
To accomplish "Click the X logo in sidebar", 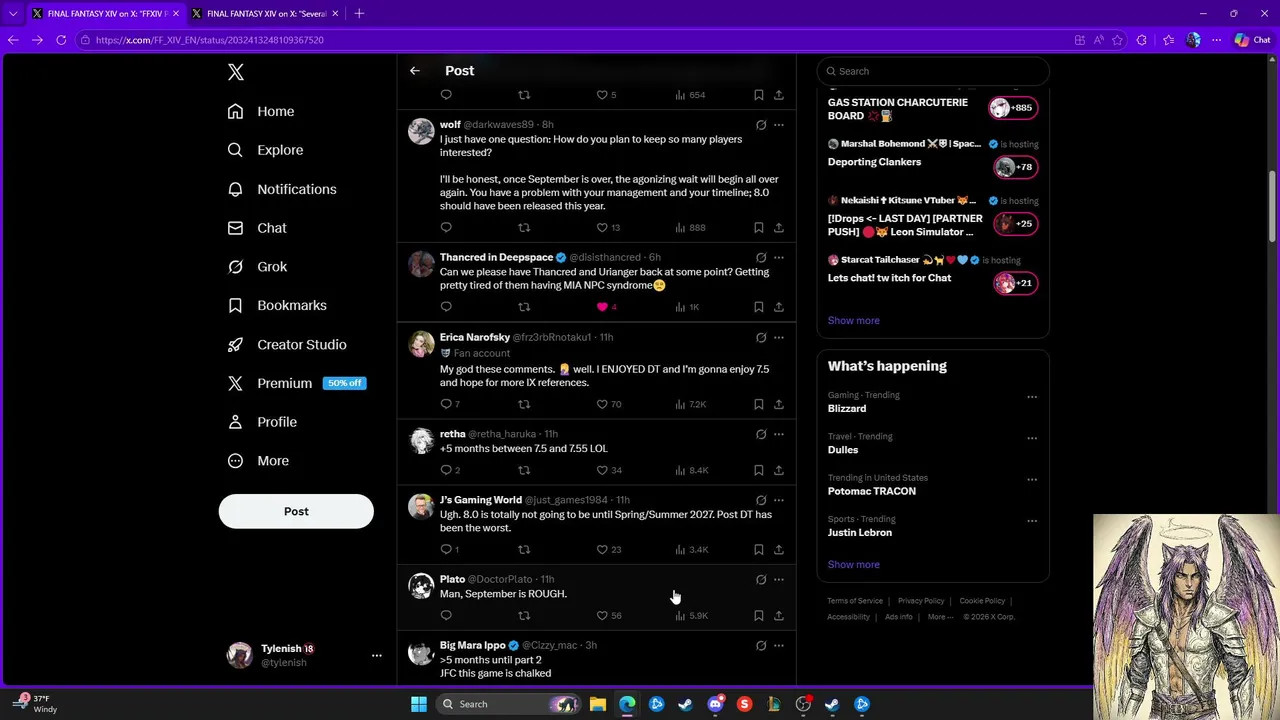I will point(236,72).
